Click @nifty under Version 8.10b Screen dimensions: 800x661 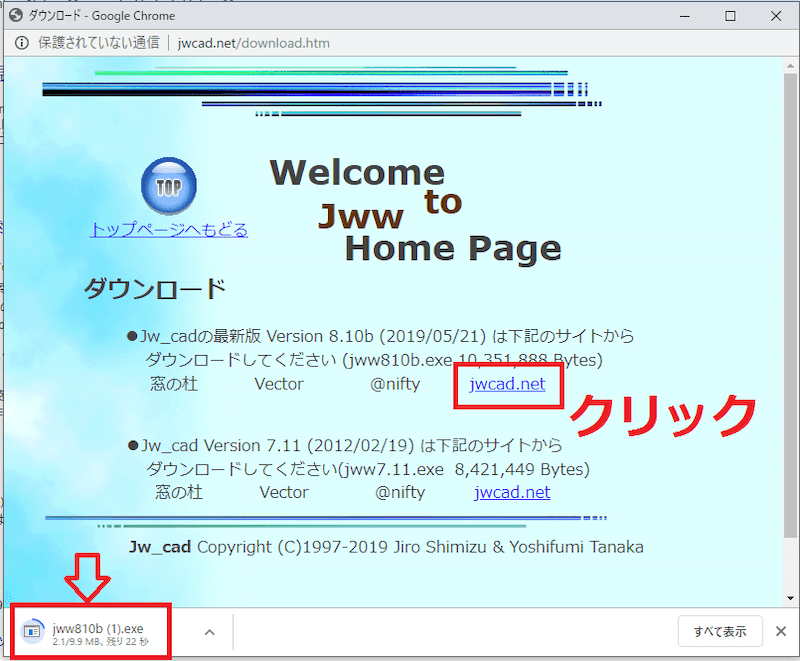pyautogui.click(x=395, y=384)
